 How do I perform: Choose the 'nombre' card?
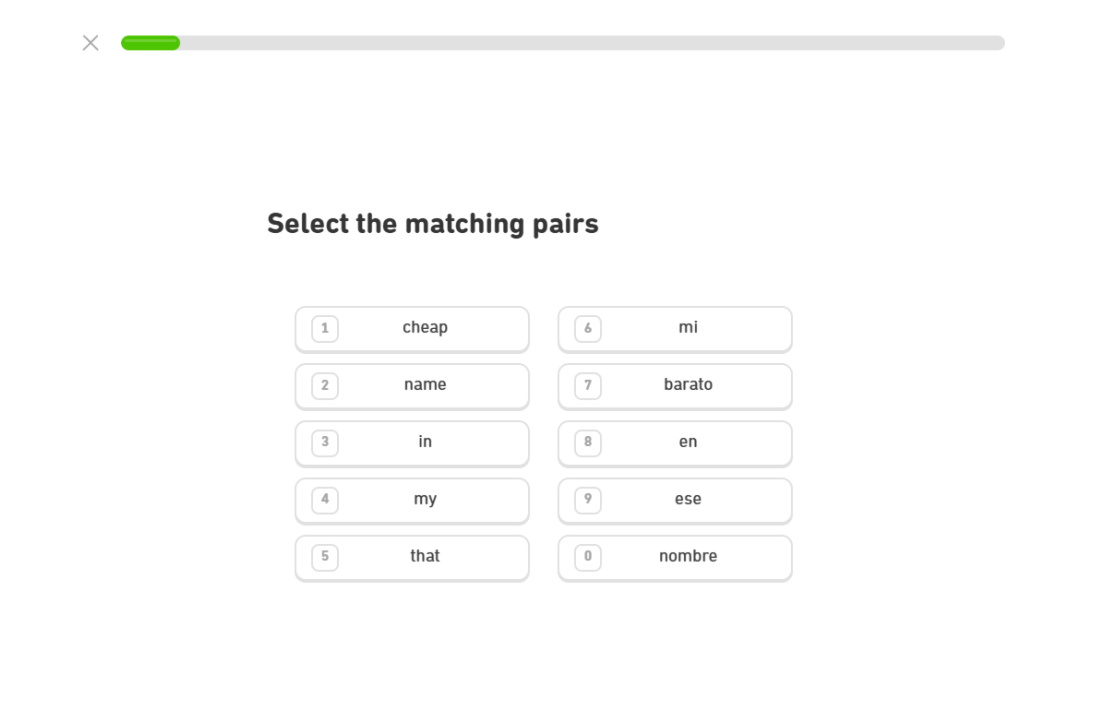click(675, 558)
